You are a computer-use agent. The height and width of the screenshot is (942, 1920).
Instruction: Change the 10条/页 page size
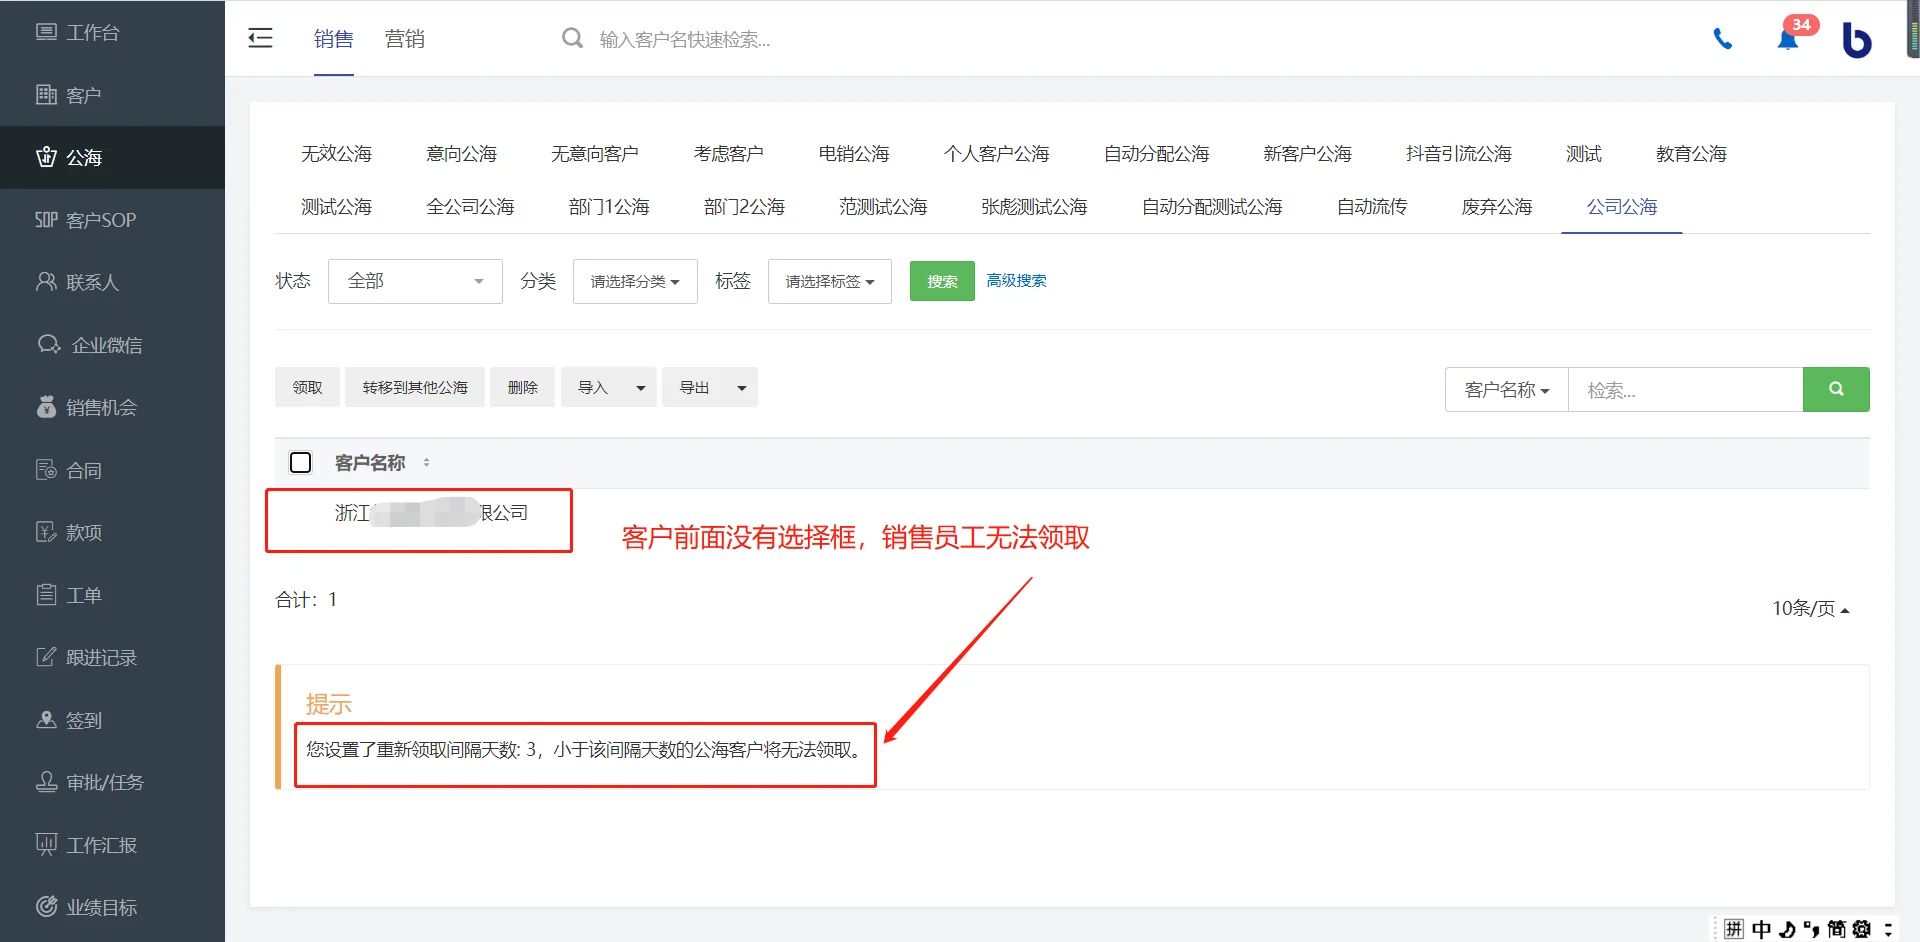1811,608
